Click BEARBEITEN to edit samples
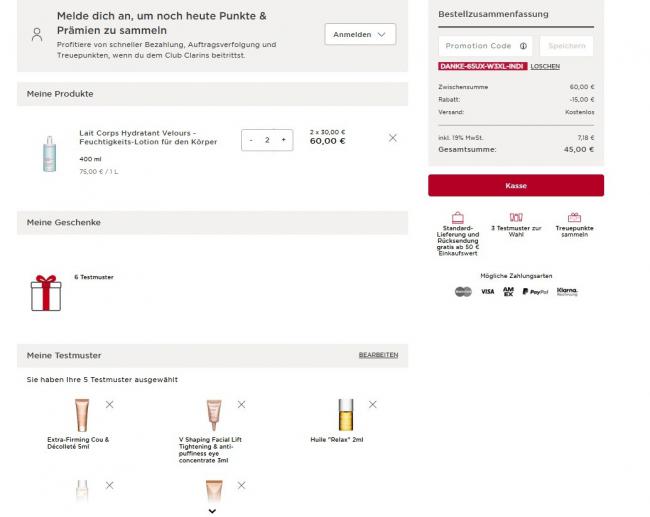This screenshot has height=517, width=650. coord(378,355)
